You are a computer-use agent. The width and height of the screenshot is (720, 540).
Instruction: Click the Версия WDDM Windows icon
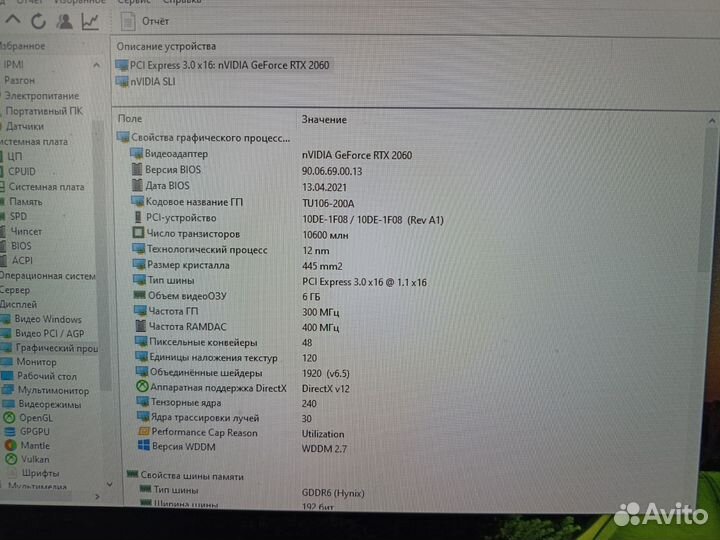click(144, 445)
